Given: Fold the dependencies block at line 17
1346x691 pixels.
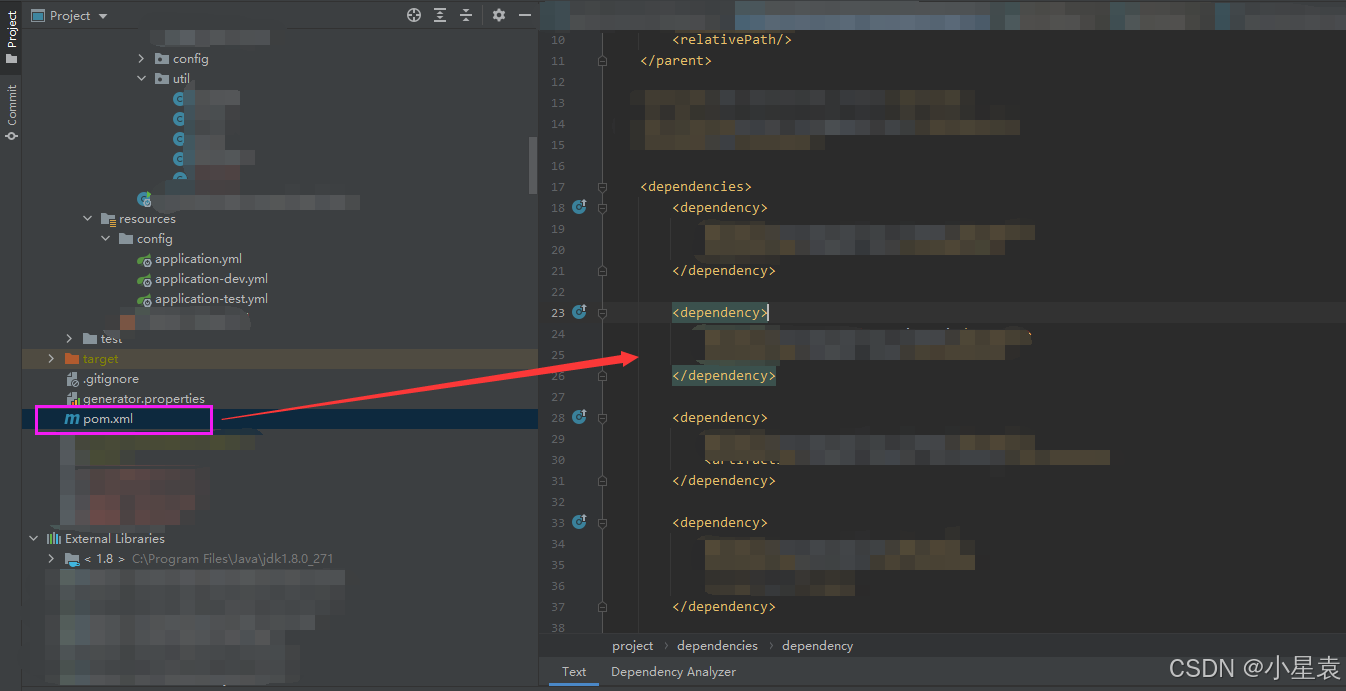Looking at the screenshot, I should click(x=602, y=187).
